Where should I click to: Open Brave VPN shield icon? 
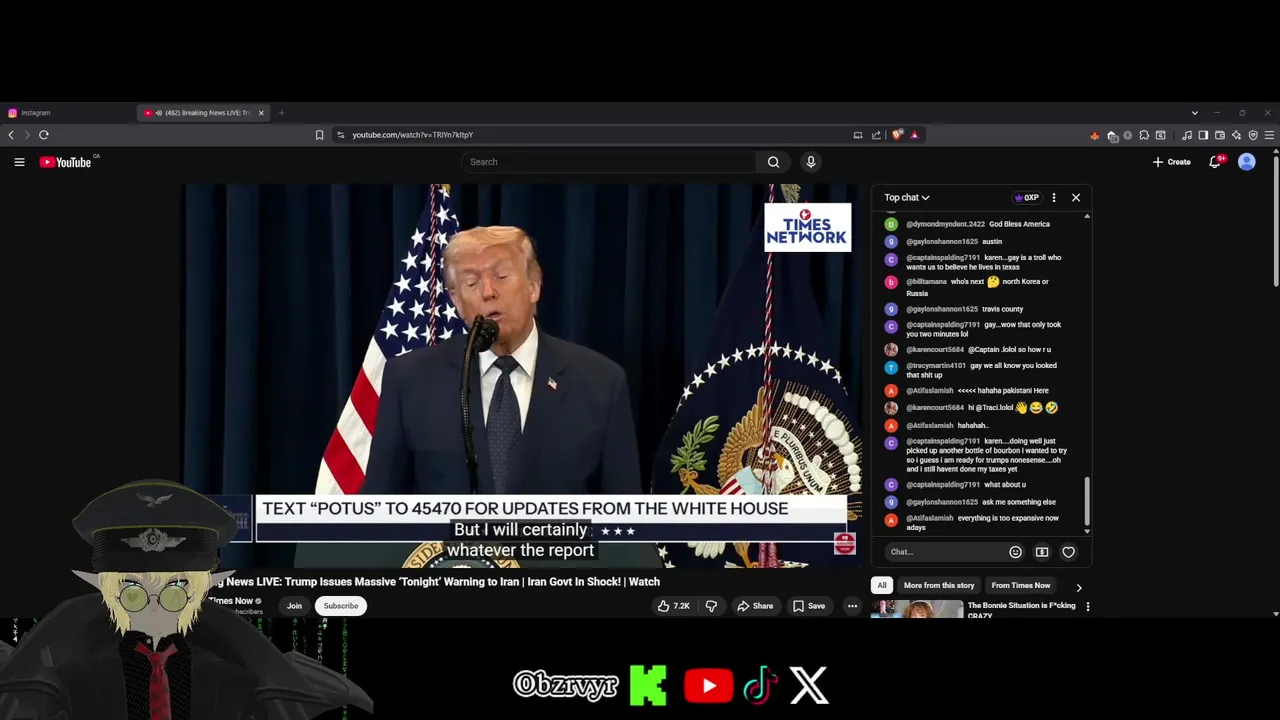1253,135
